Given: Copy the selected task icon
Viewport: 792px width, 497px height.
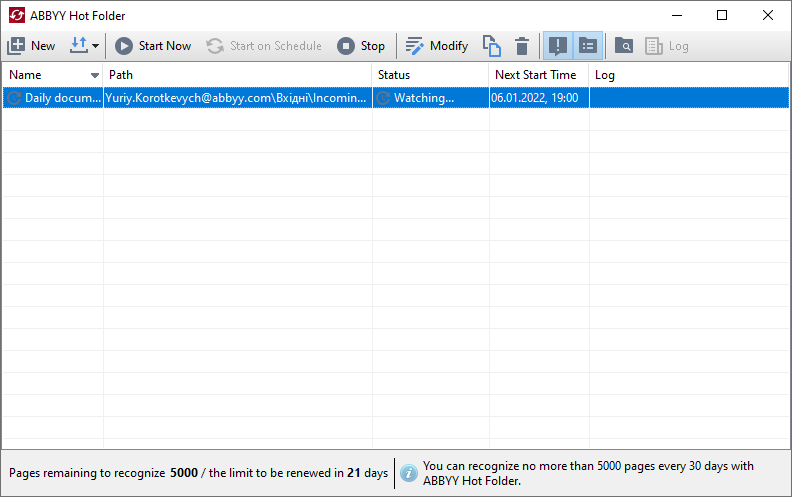Looking at the screenshot, I should pyautogui.click(x=491, y=46).
